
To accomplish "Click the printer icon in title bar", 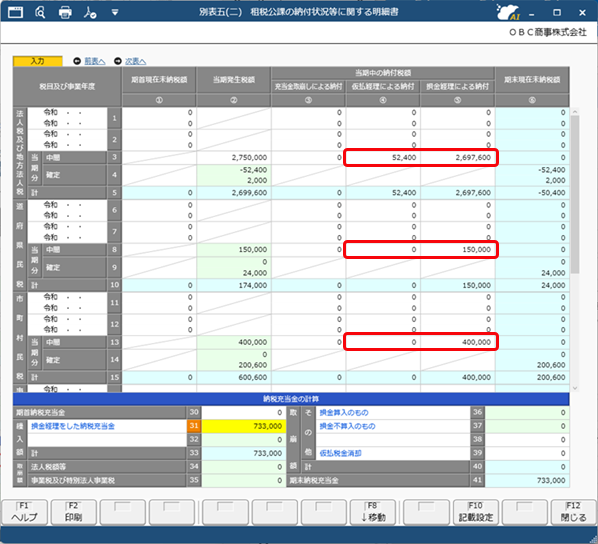I will point(65,12).
